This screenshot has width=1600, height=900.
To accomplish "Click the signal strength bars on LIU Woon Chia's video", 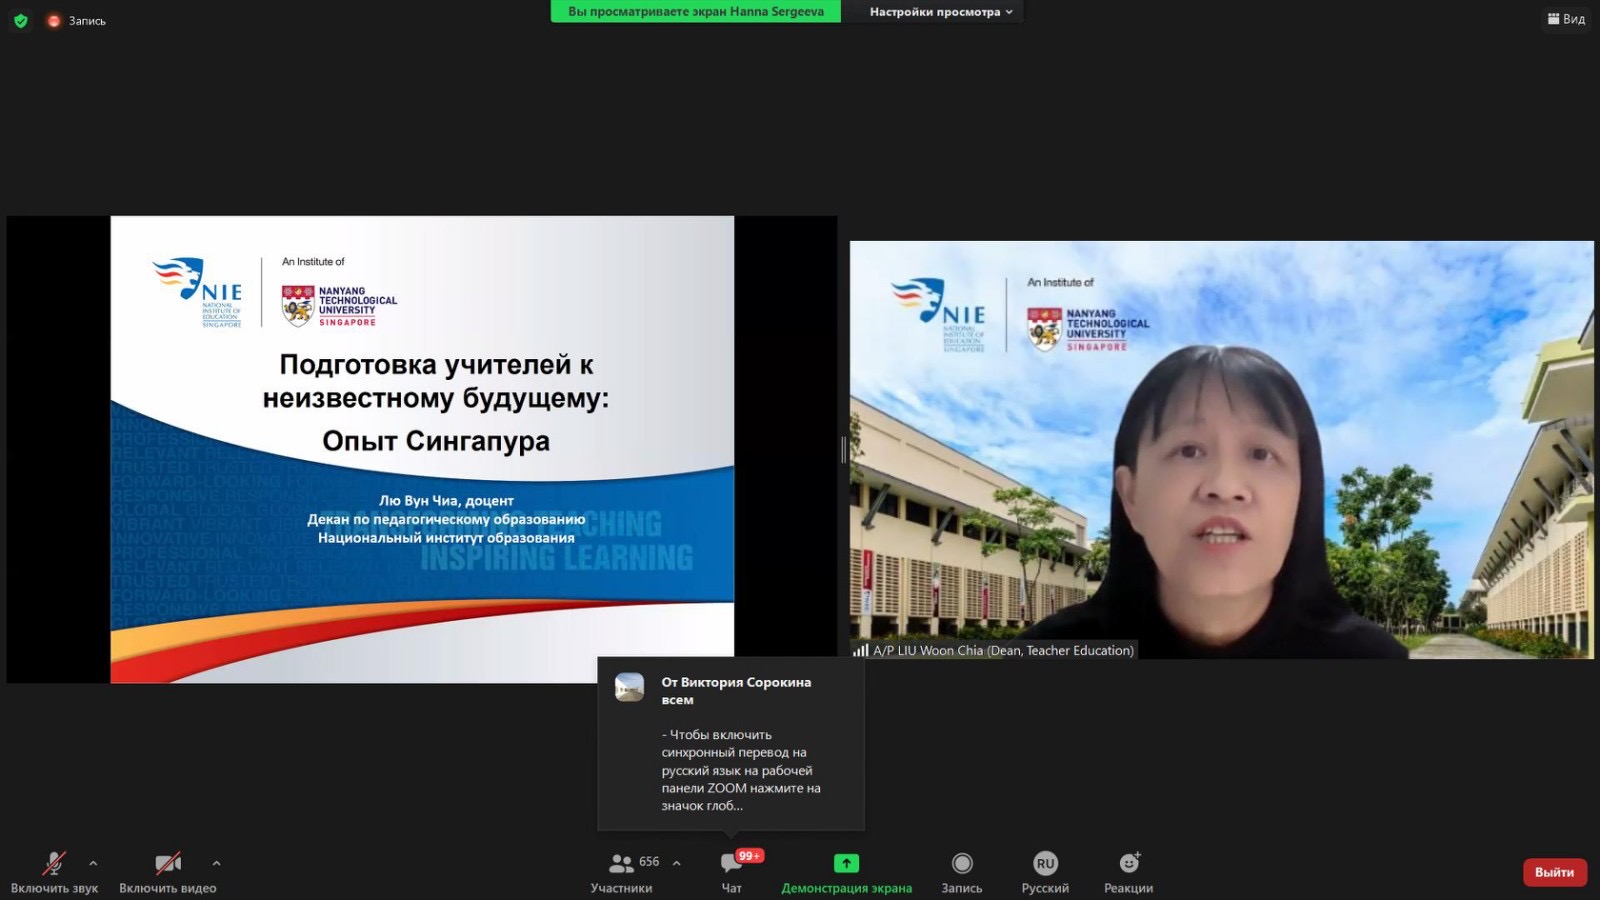I will [x=860, y=650].
